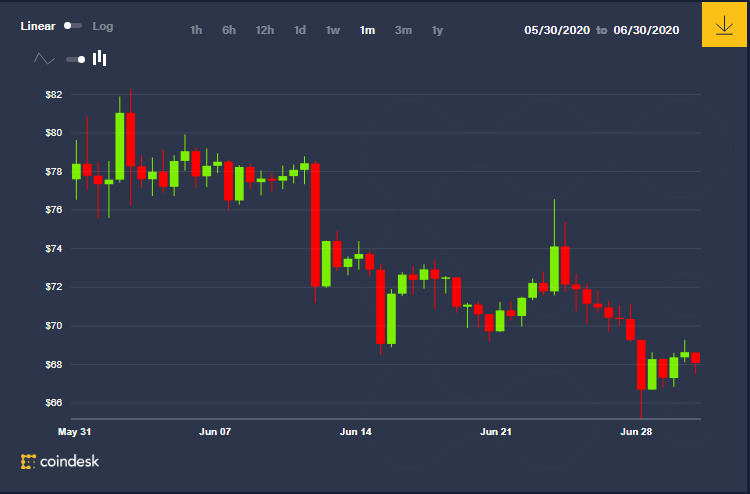This screenshot has height=494, width=750.
Task: Select the 1m time range
Action: [x=367, y=30]
